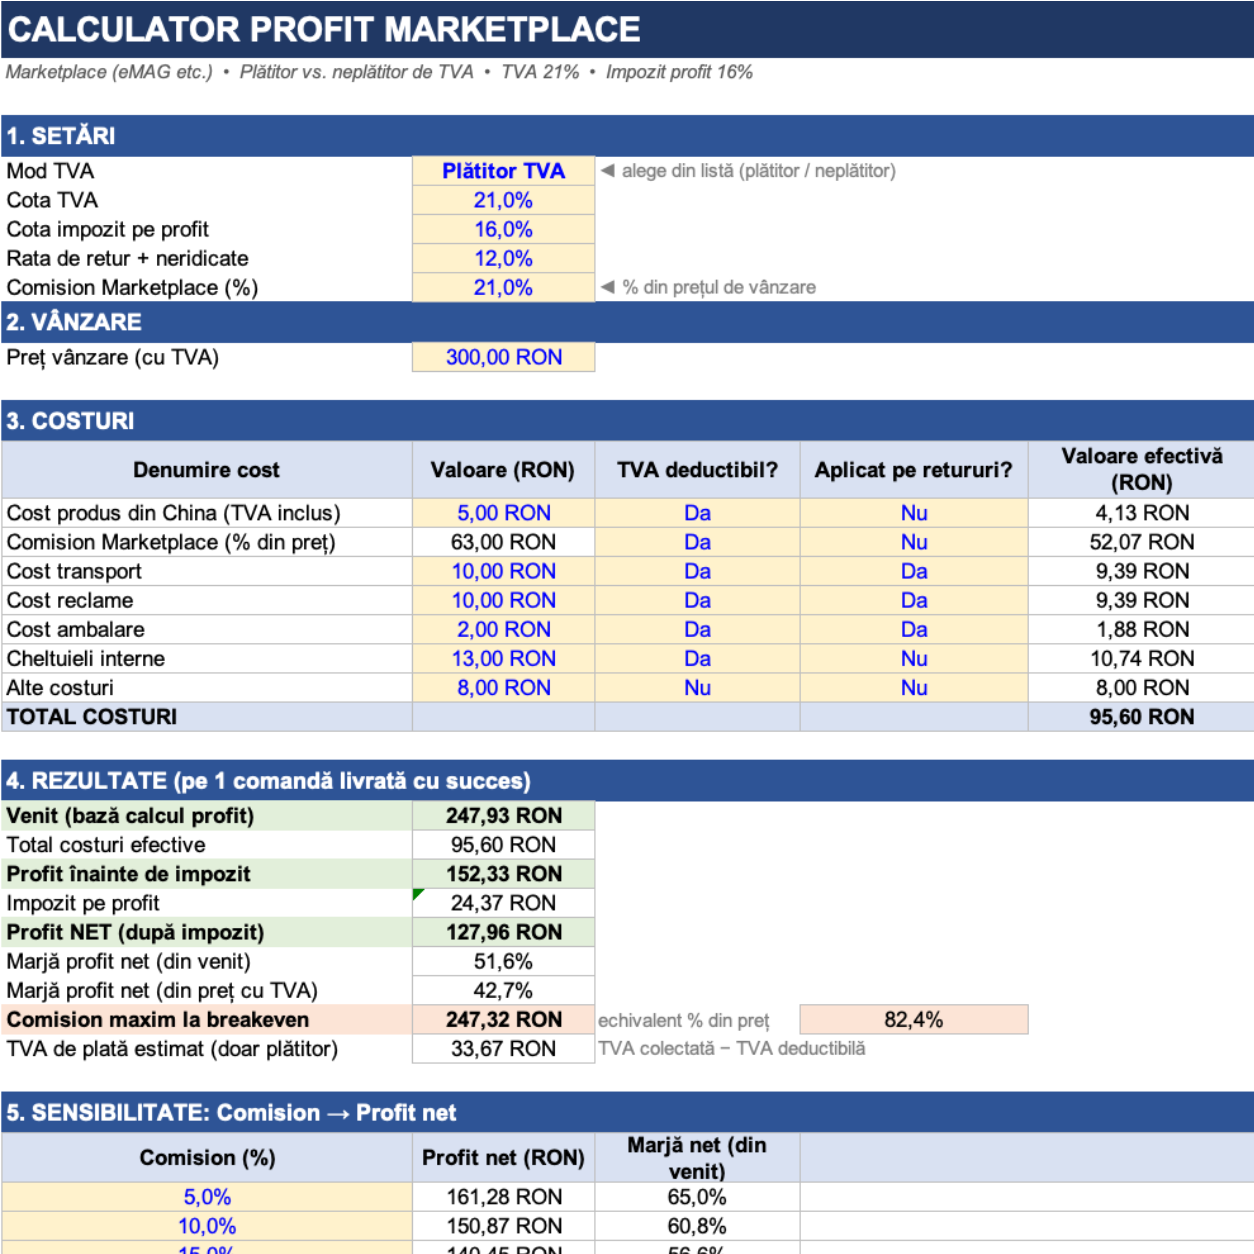Screen dimensions: 1254x1254
Task: Select the Impozit pe profit value 24,37 RON
Action: (503, 903)
